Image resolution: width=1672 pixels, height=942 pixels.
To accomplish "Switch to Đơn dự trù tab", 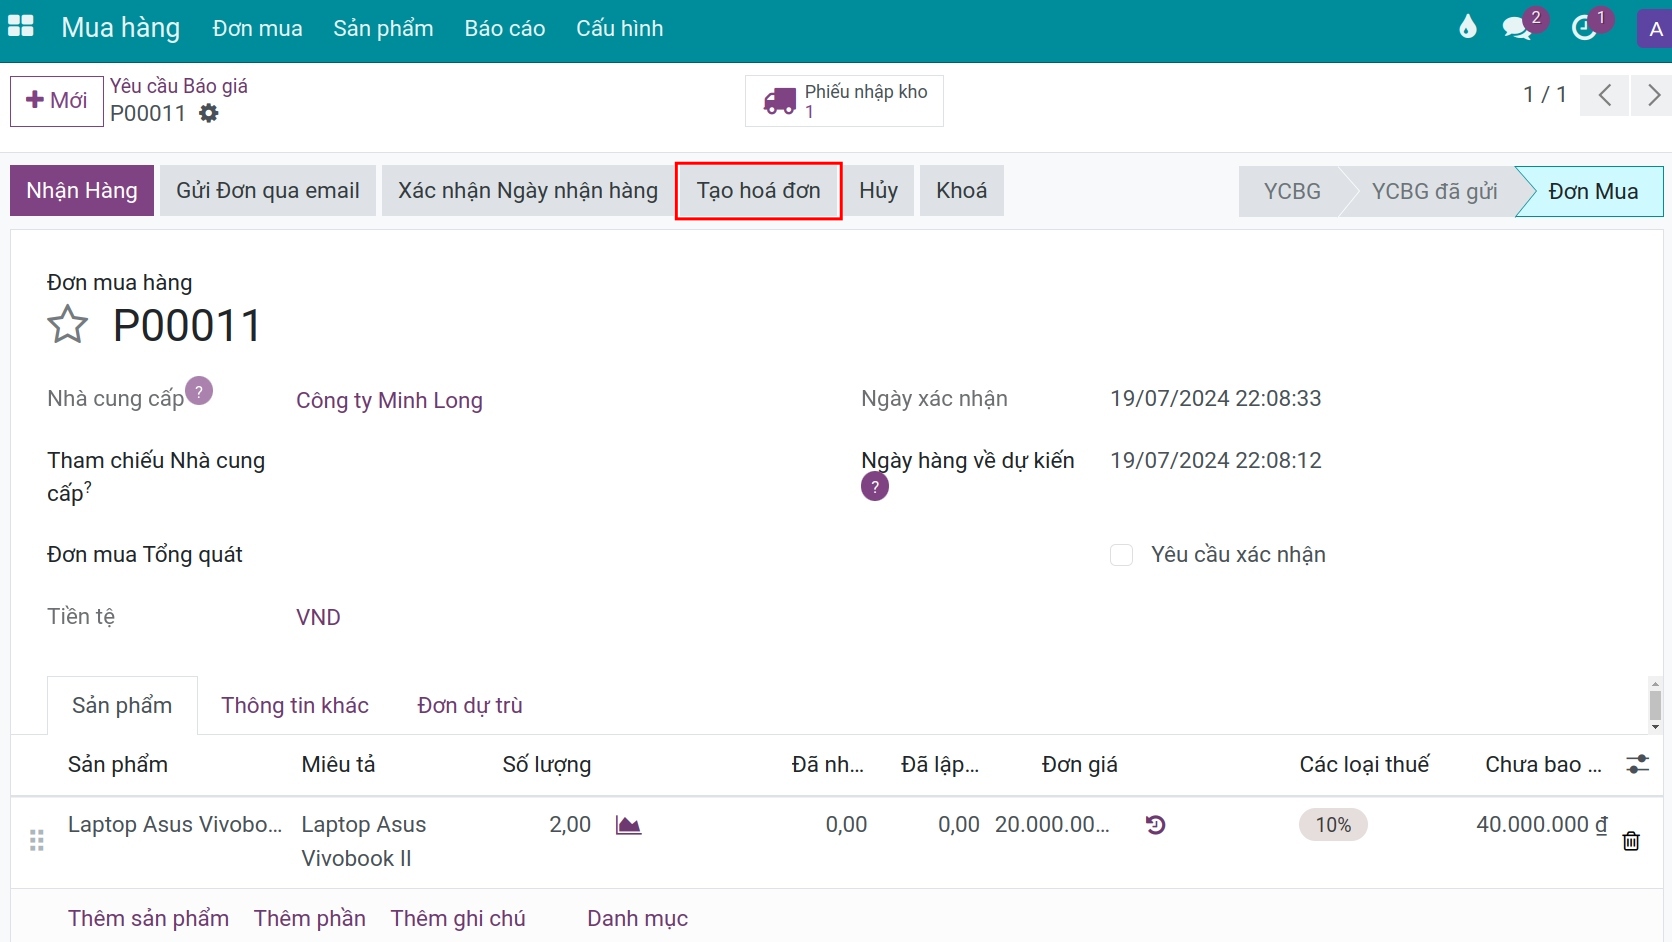I will point(470,705).
